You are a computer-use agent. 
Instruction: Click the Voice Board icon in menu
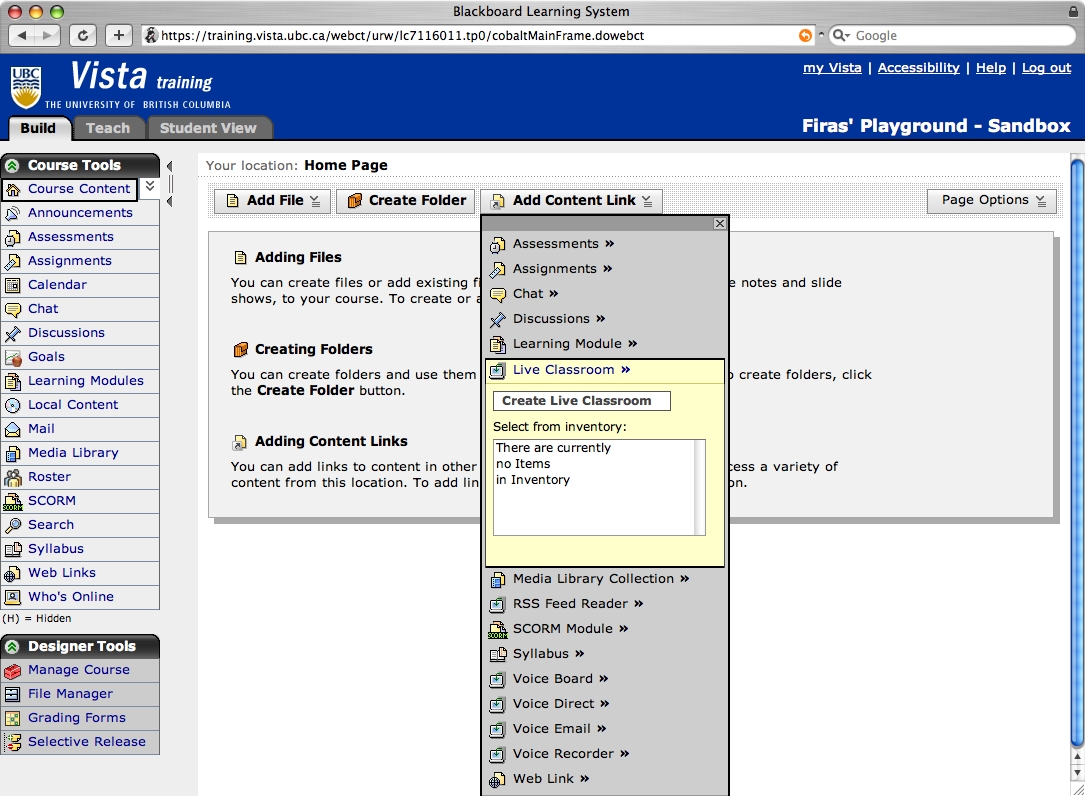pos(497,679)
